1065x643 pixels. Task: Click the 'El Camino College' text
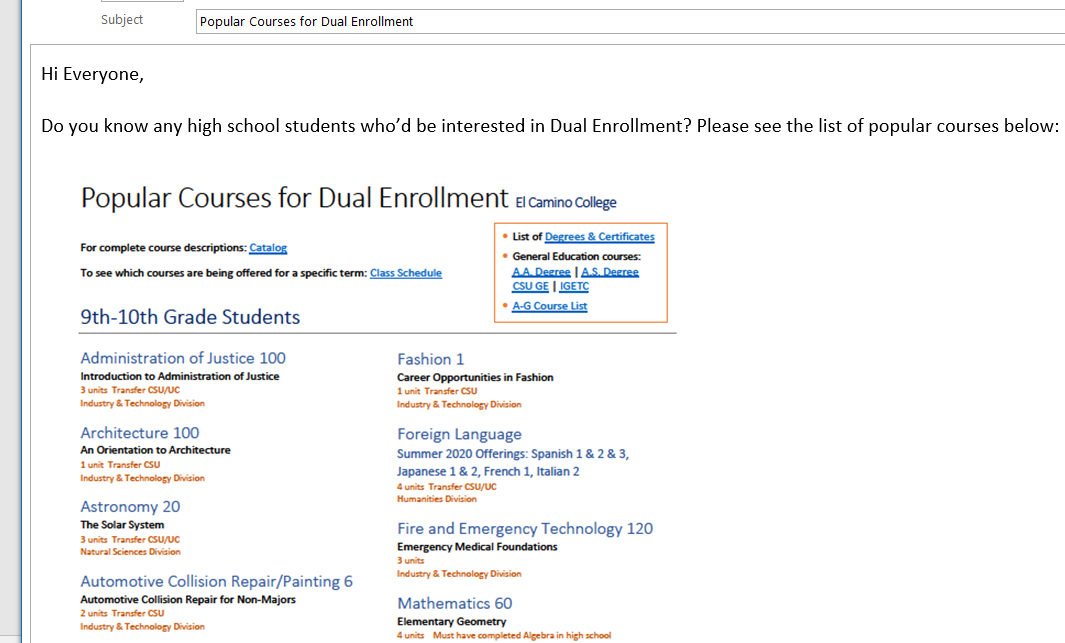point(566,202)
